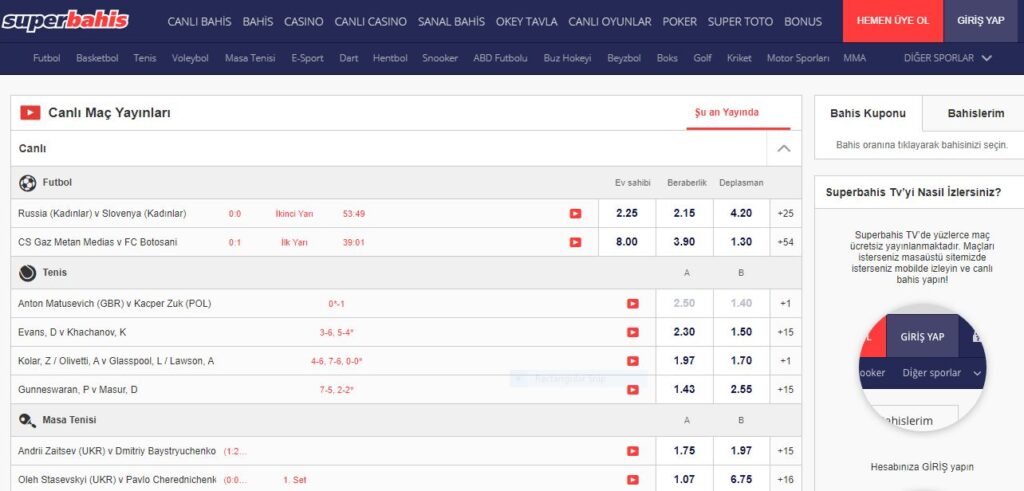The height and width of the screenshot is (491, 1024).
Task: Play live stream for Evans v Khachanov
Action: (632, 332)
